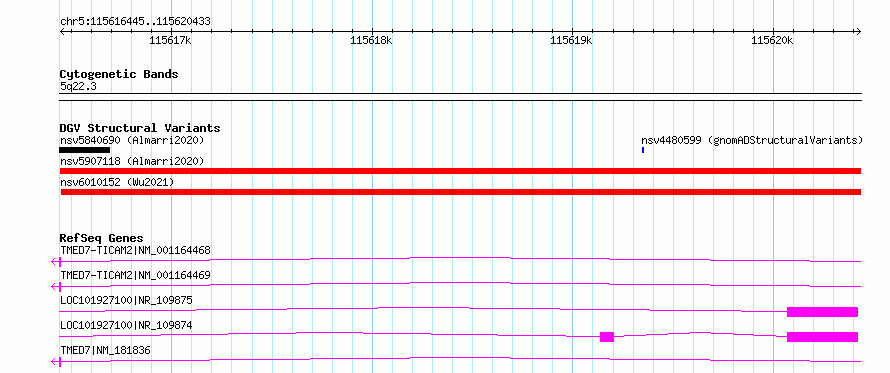Select the Cytogenetic Bands track title
The image size is (890, 373).
pyautogui.click(x=119, y=74)
